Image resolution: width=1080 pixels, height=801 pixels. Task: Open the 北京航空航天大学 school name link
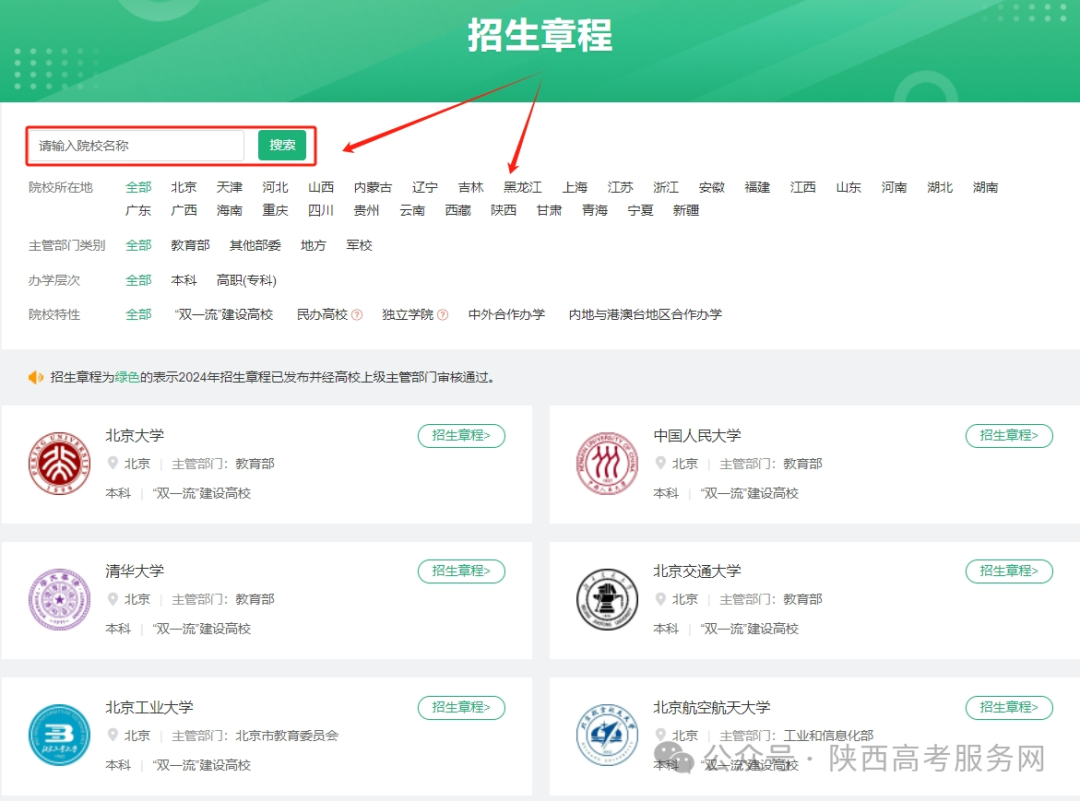point(712,707)
